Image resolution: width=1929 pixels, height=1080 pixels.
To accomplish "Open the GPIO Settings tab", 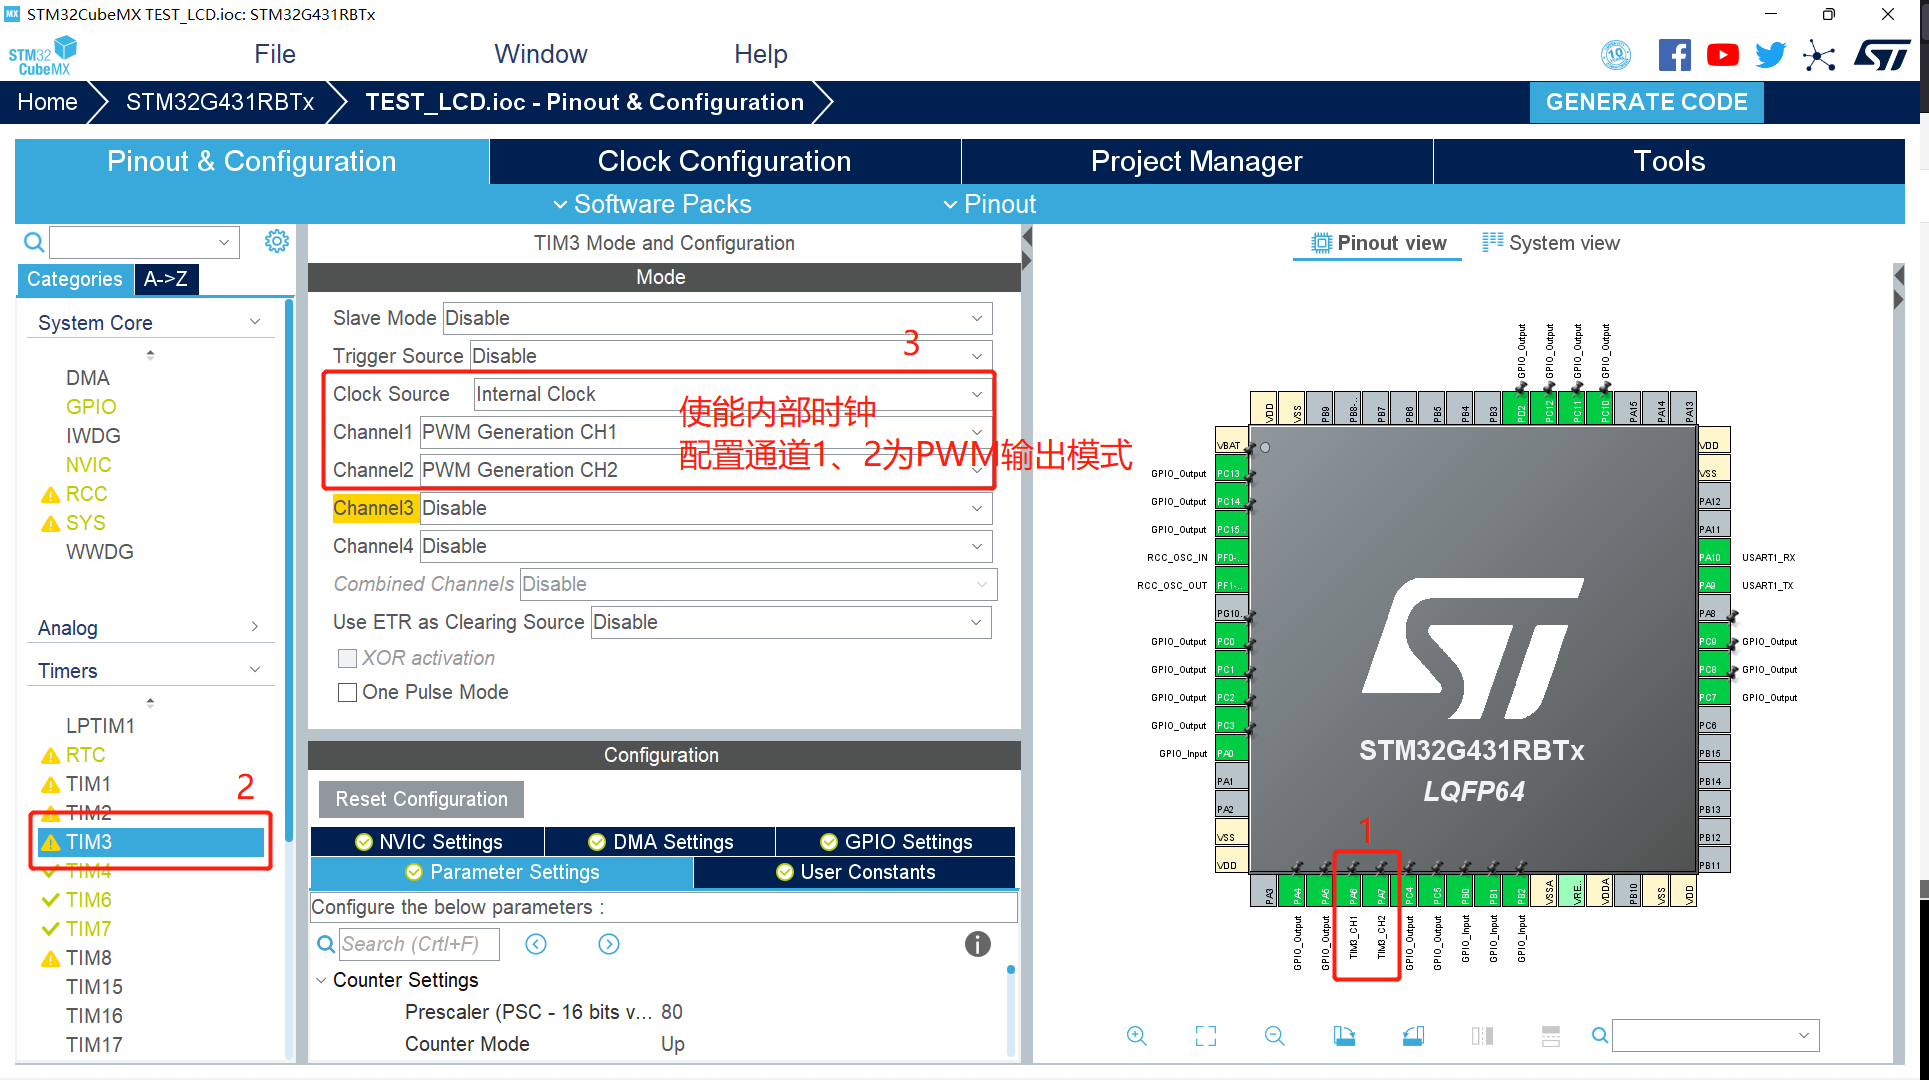I will (x=896, y=842).
